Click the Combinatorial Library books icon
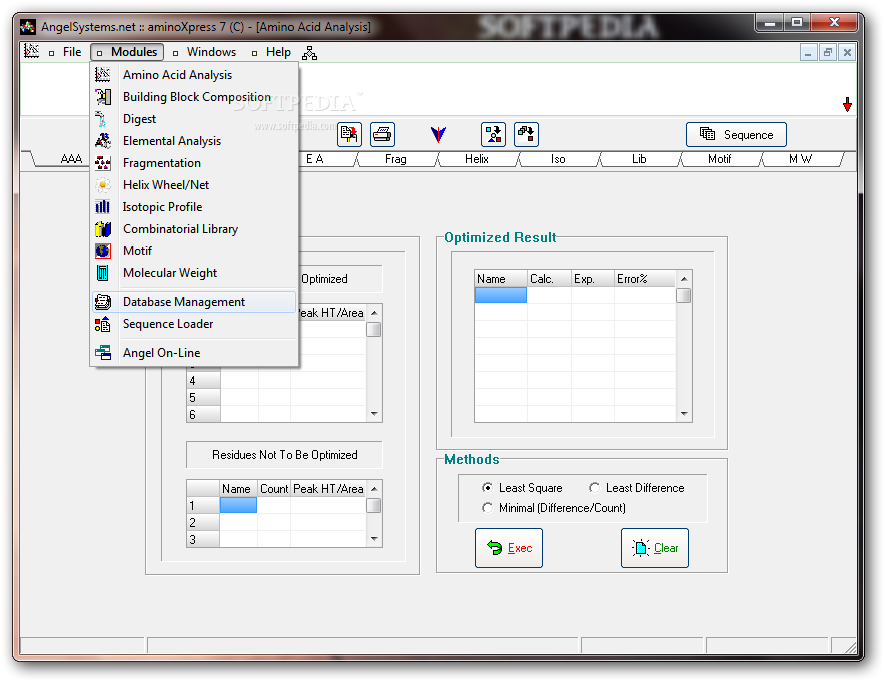 point(103,229)
